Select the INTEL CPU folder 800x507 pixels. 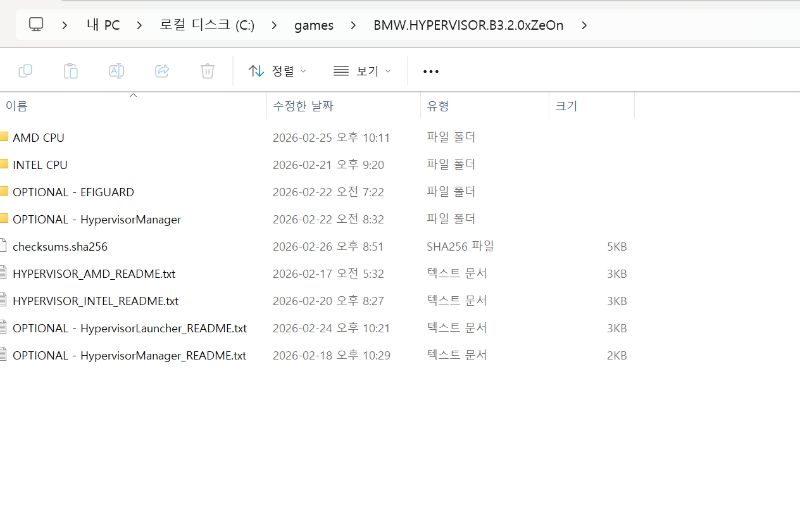[x=40, y=164]
